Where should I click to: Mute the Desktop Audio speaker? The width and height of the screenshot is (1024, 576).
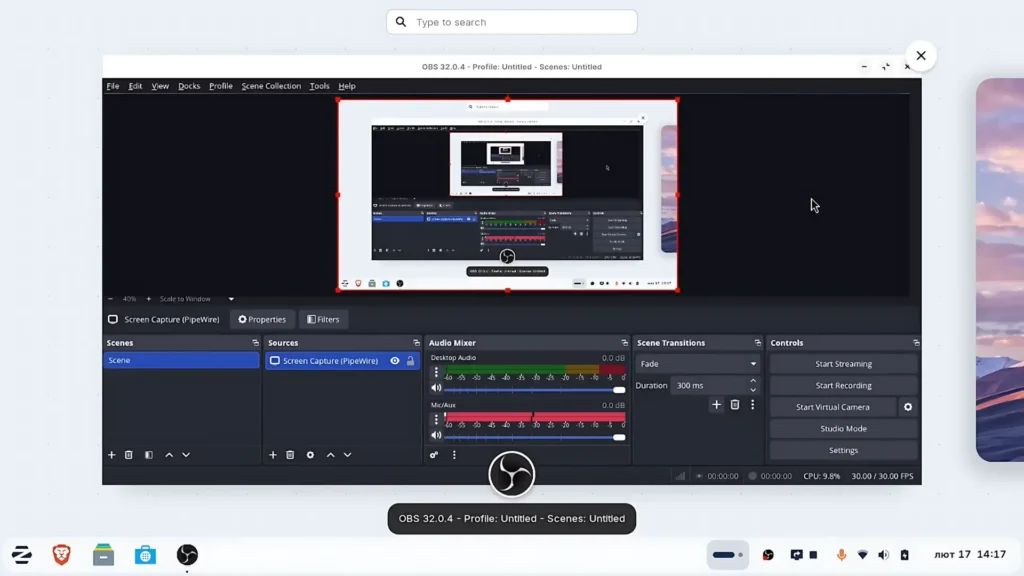pyautogui.click(x=436, y=388)
